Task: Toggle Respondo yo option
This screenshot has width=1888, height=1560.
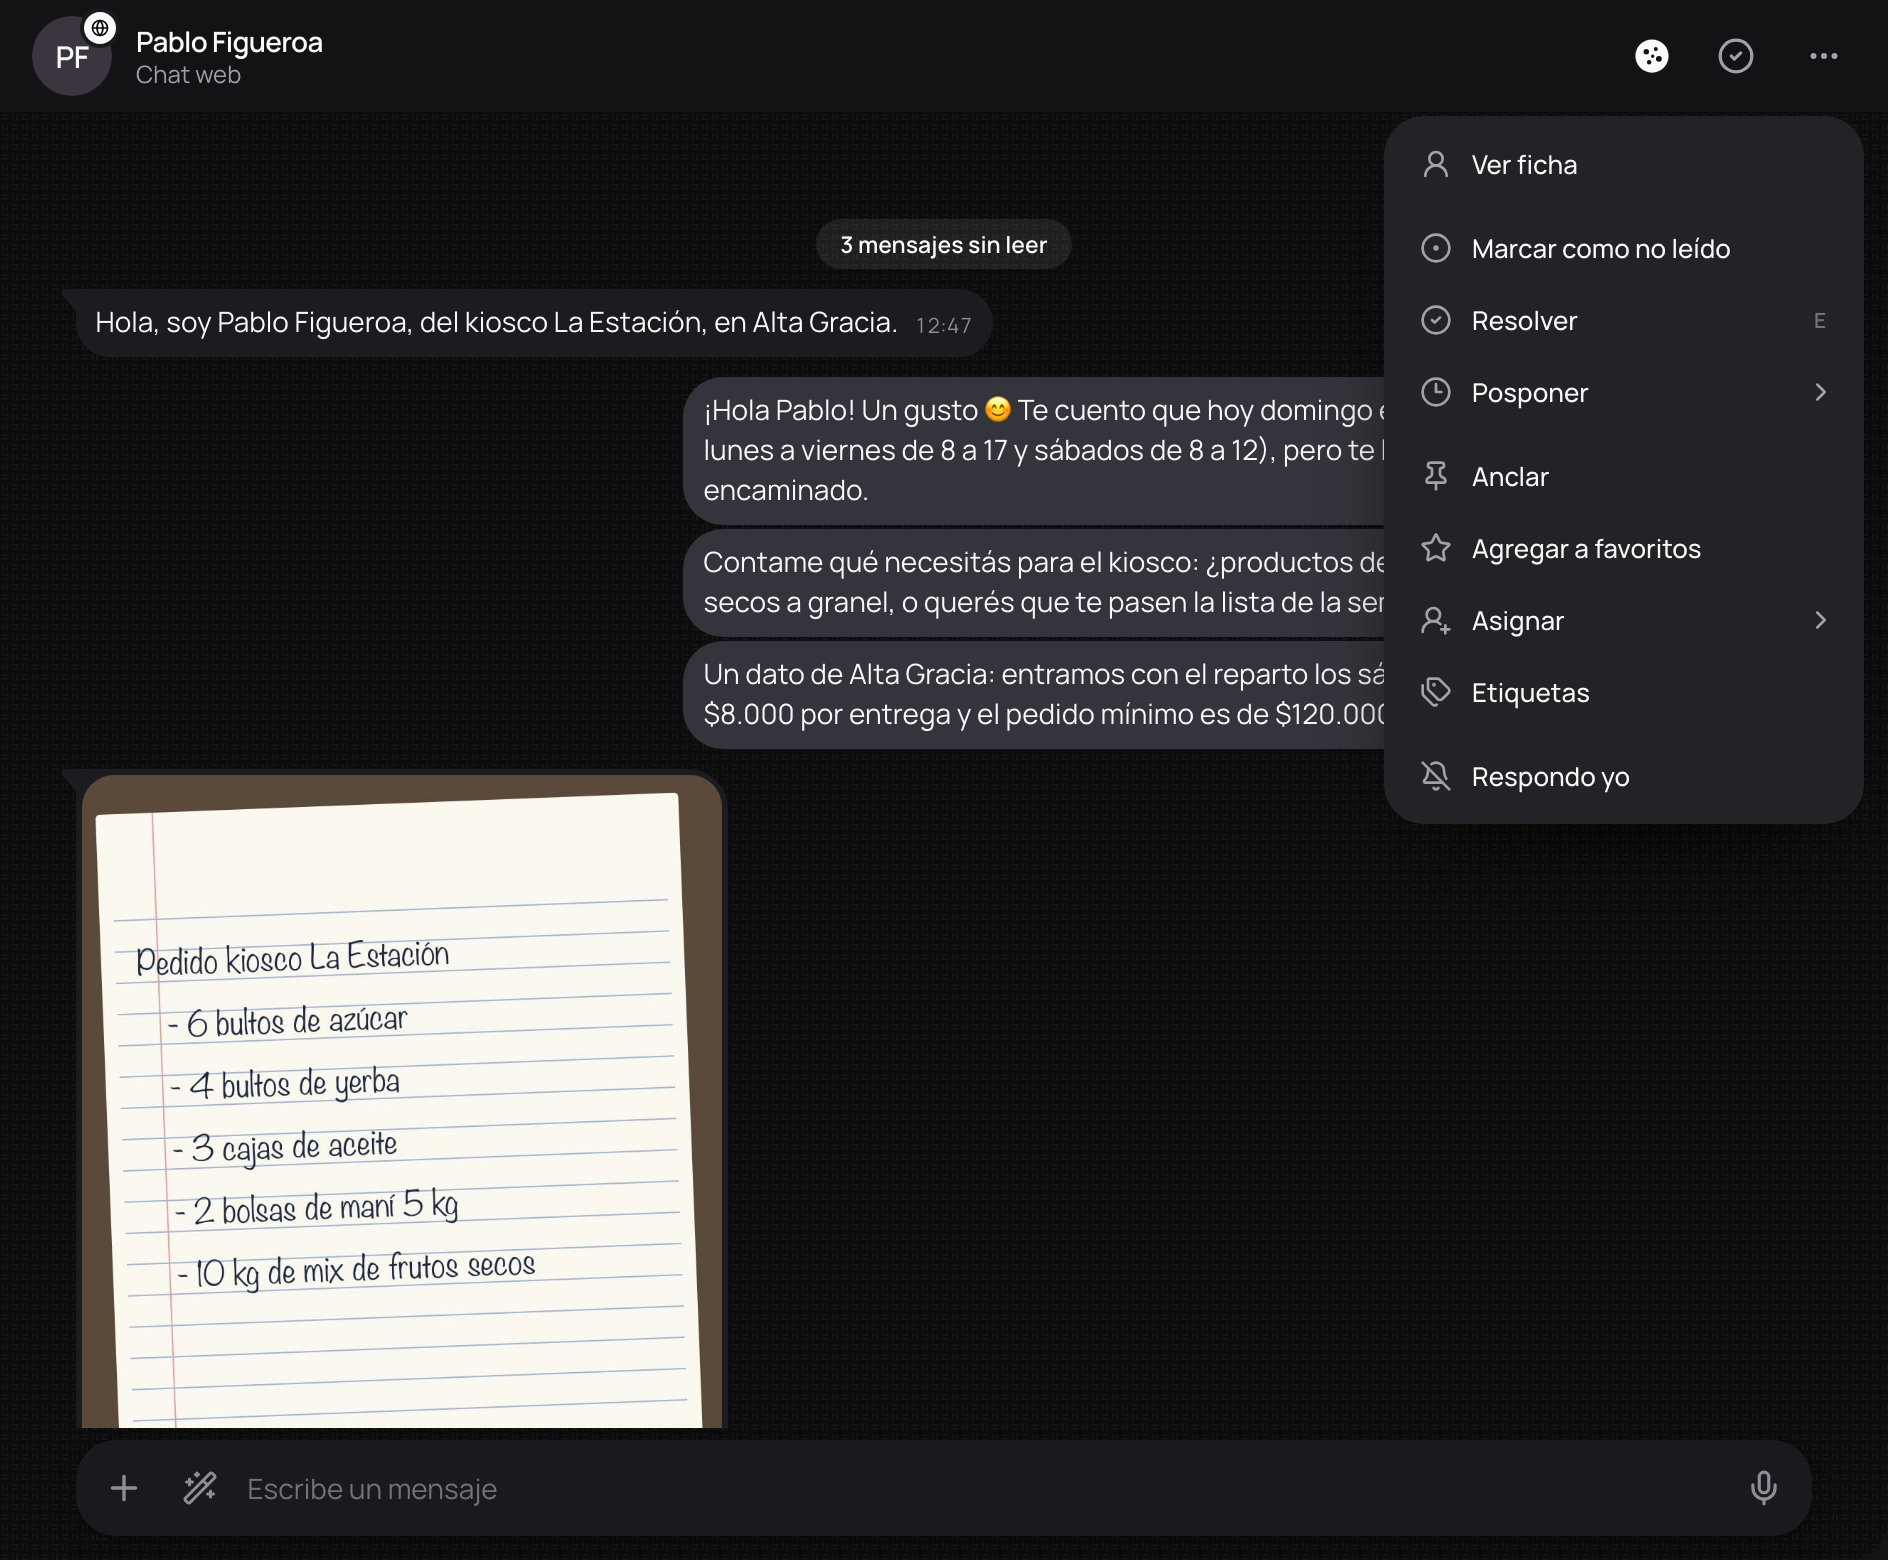Action: 1623,777
